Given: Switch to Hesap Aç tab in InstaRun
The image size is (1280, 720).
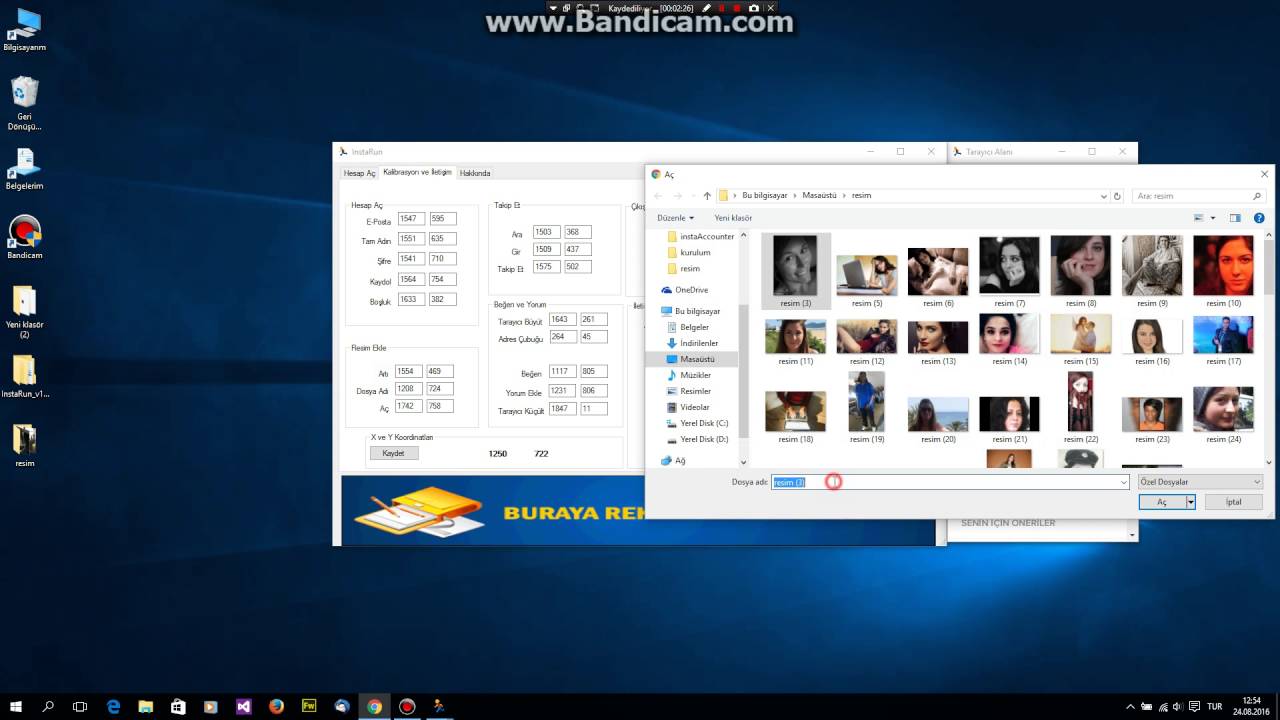Looking at the screenshot, I should click(x=359, y=173).
